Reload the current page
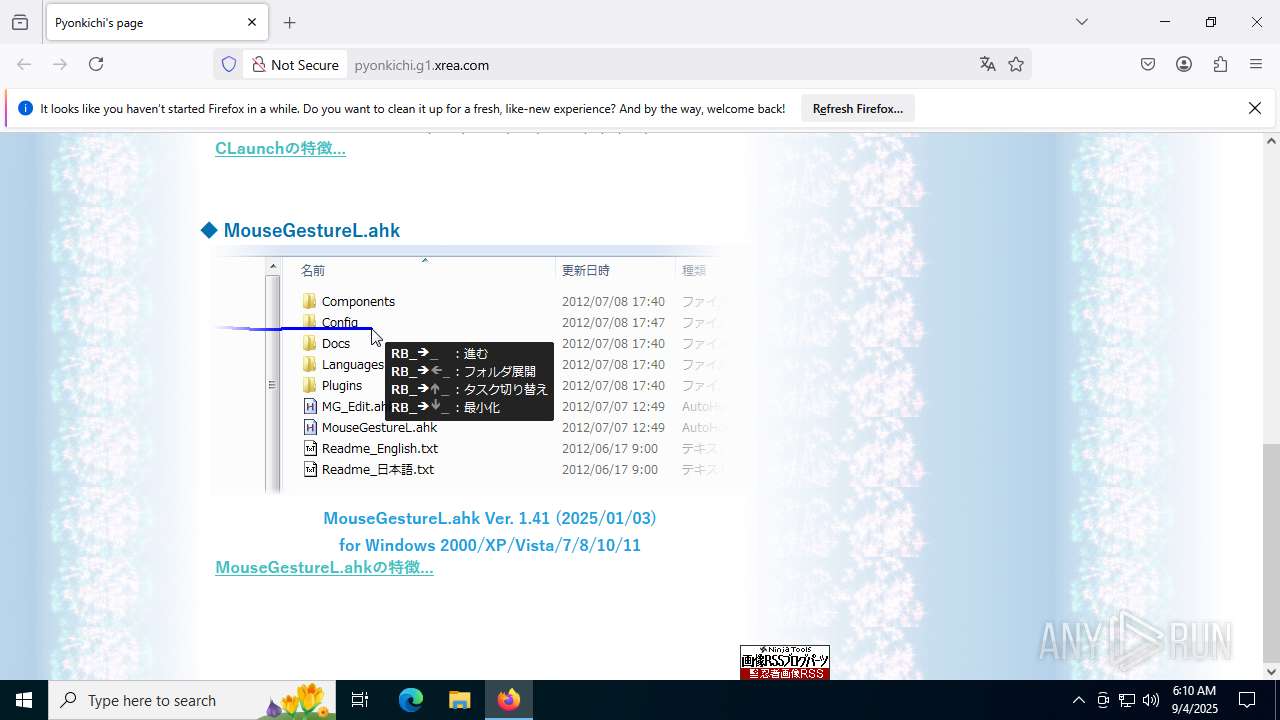 [x=96, y=64]
